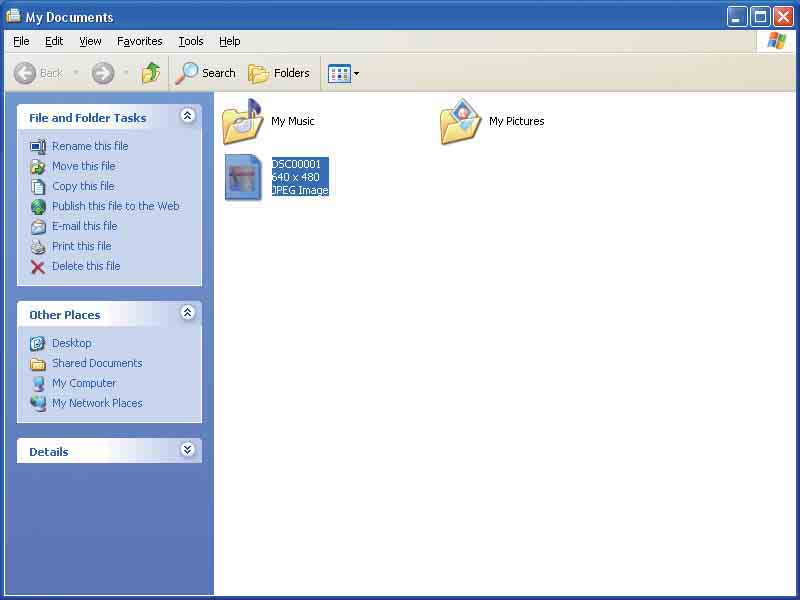Click the Copy this file icon
The image size is (800, 600).
(38, 187)
